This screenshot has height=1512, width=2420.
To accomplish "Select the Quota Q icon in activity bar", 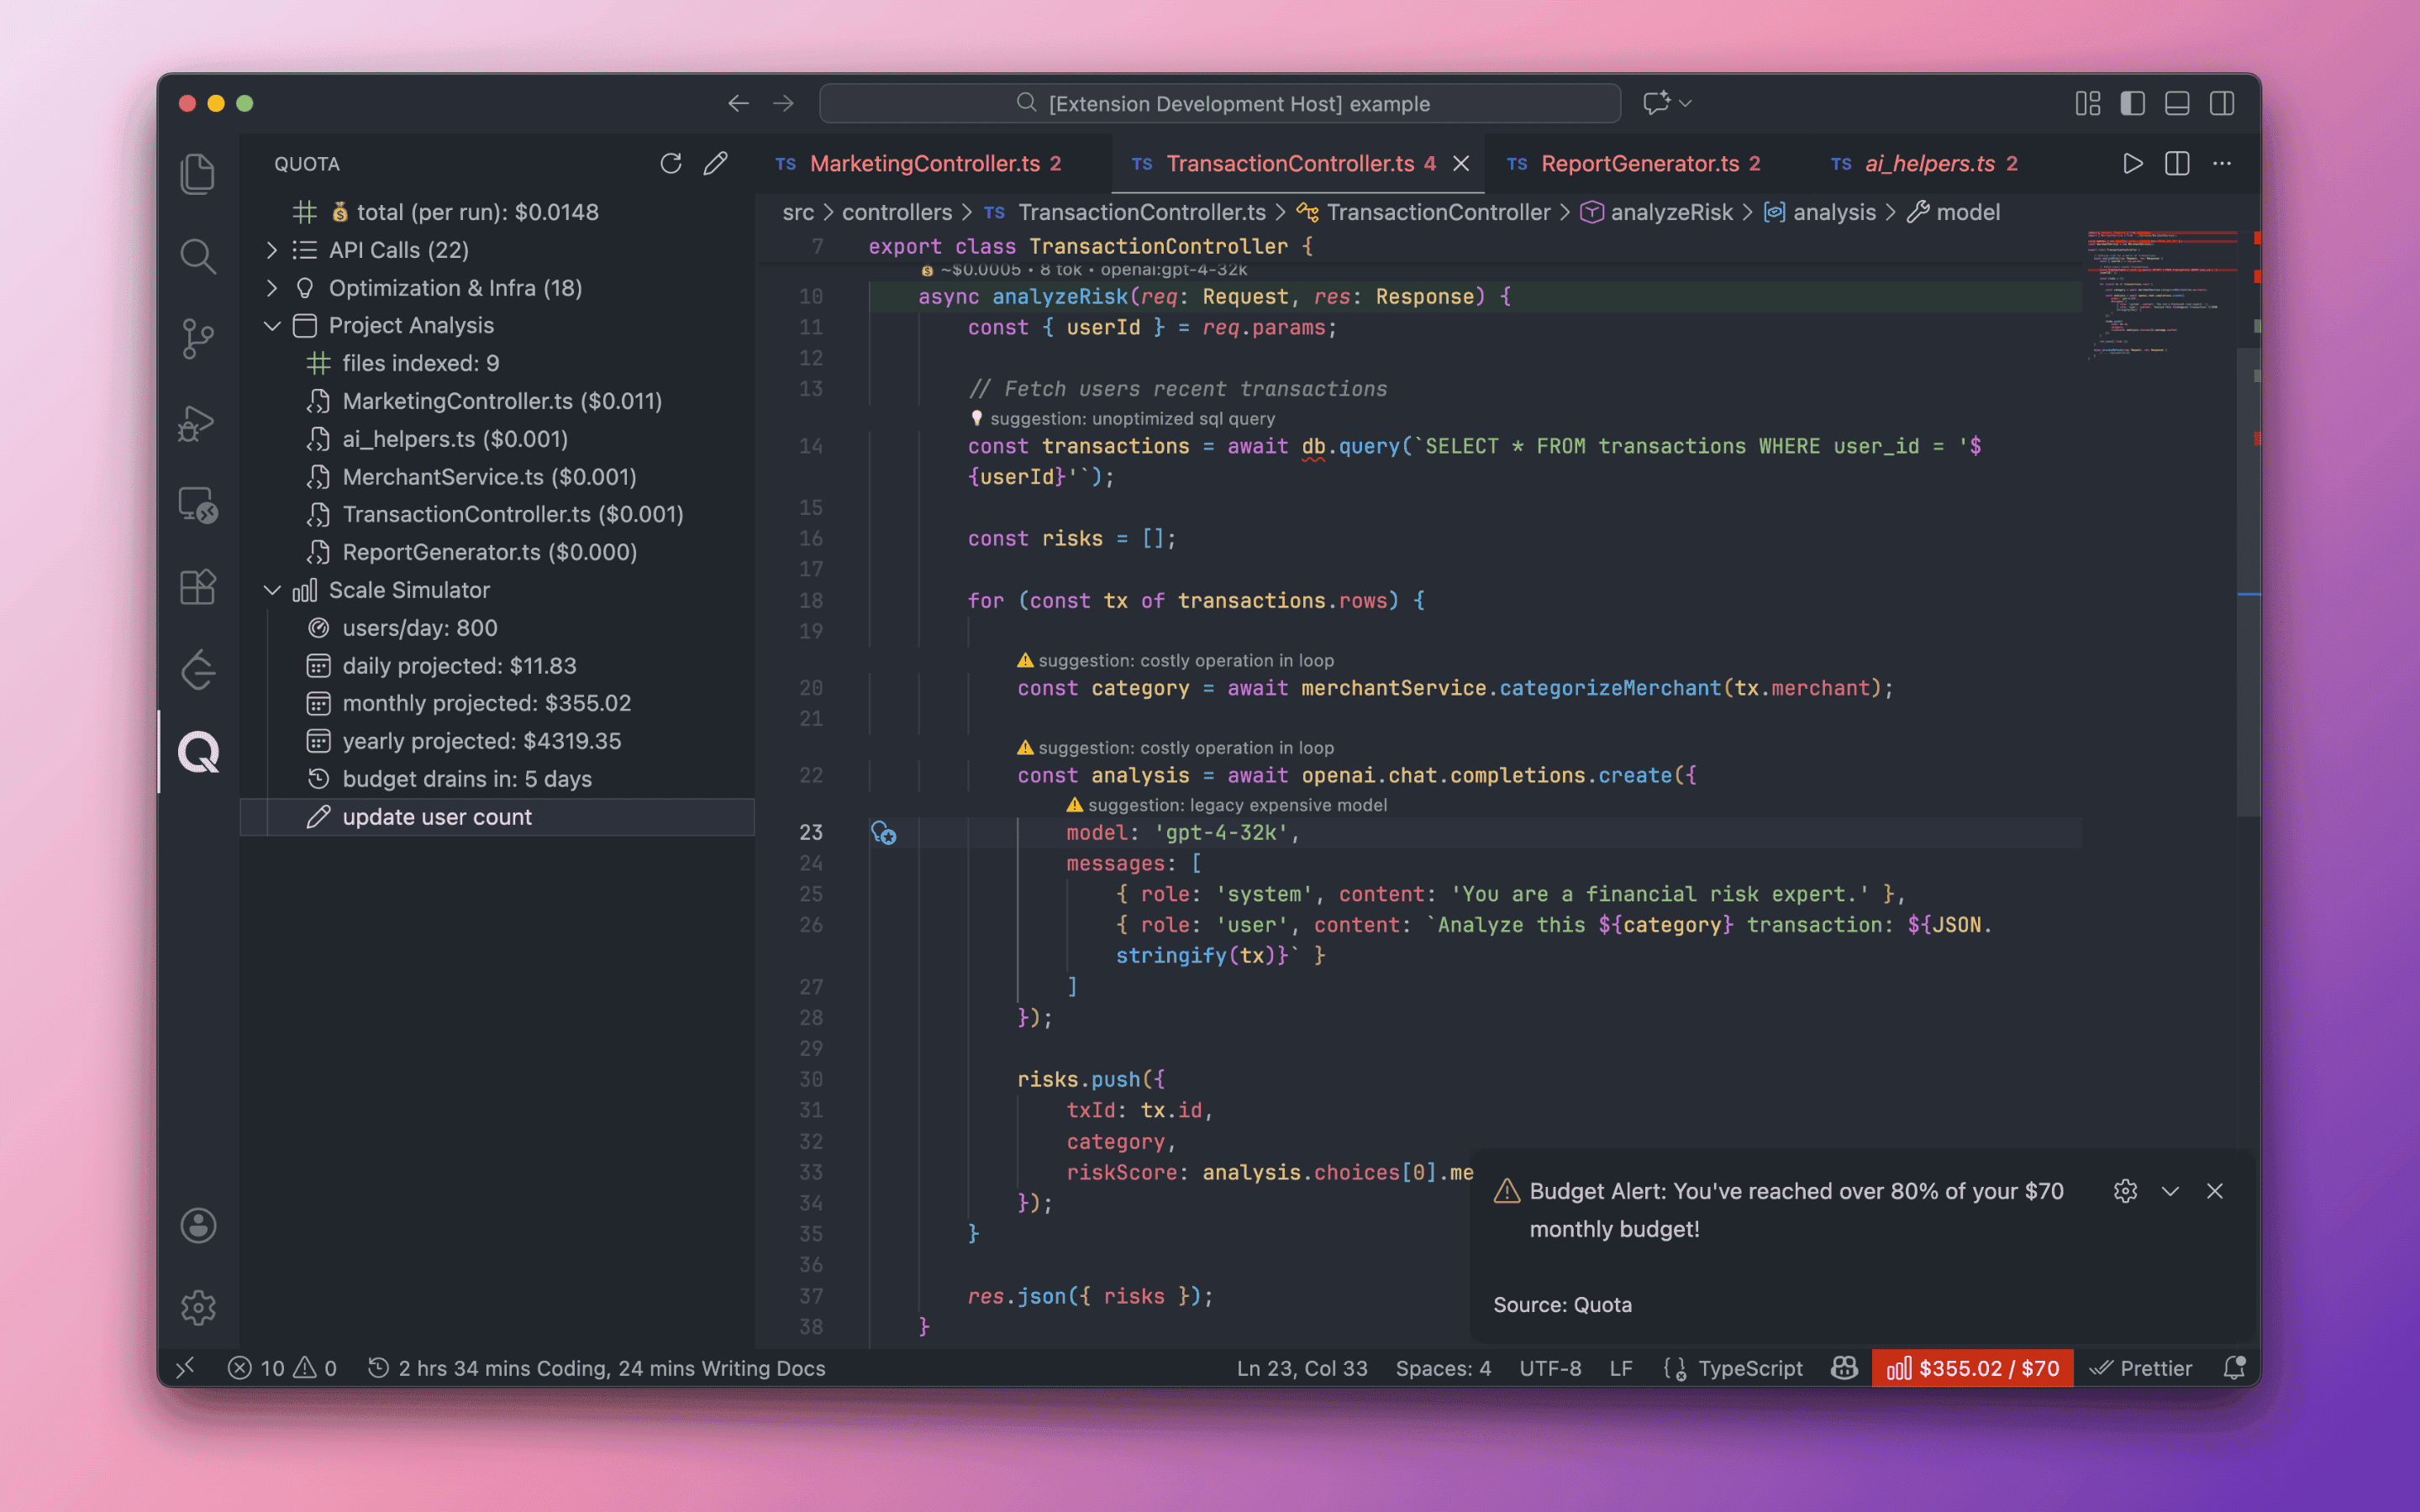I will click(x=198, y=752).
